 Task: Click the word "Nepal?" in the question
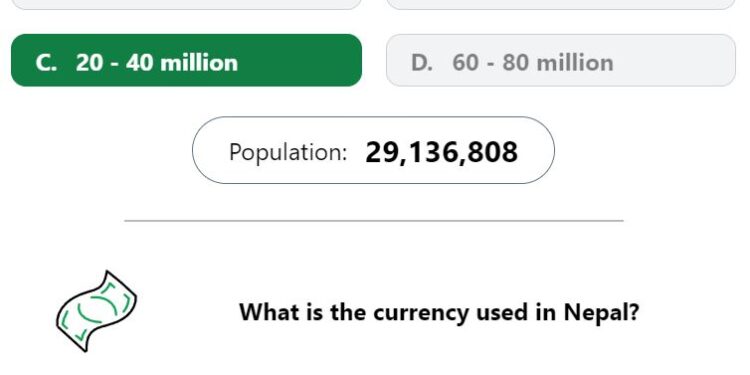(x=601, y=312)
